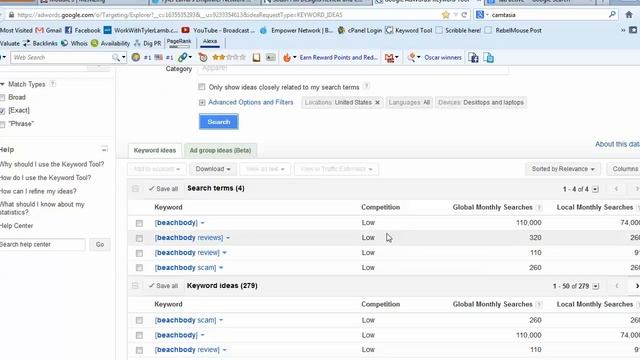Open the Facebook bookmark
The width and height of the screenshot is (640, 360).
(82, 30)
